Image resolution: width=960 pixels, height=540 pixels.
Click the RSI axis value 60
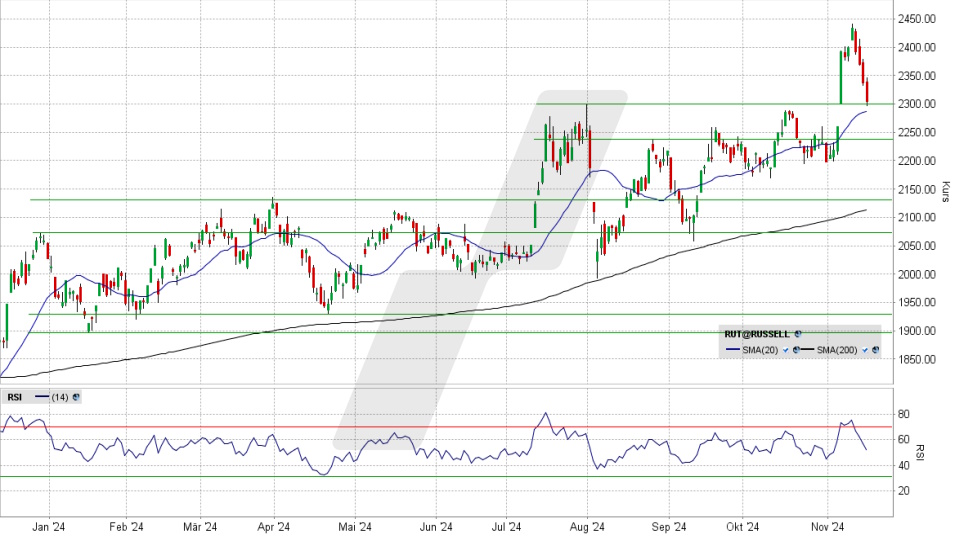904,439
